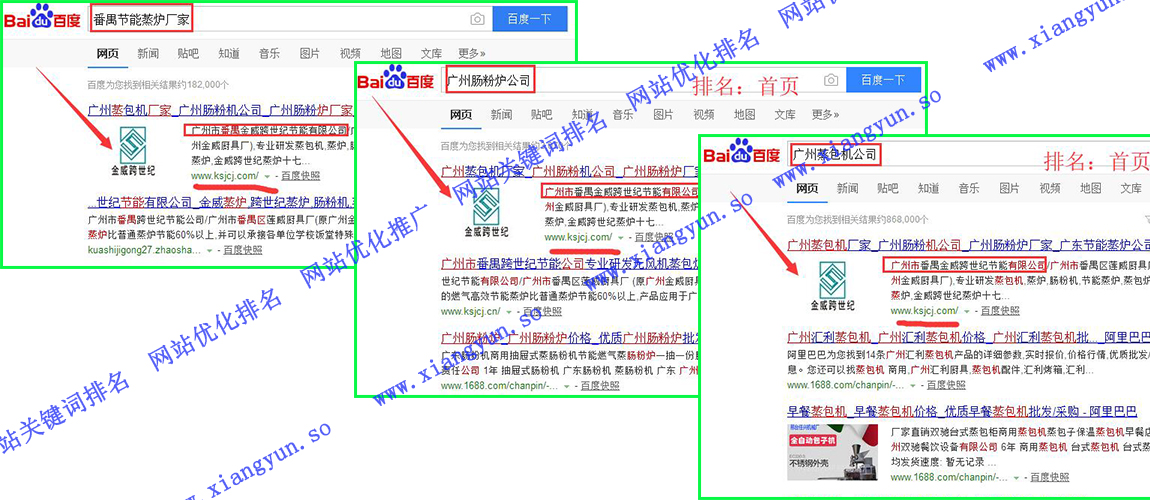The width and height of the screenshot is (1150, 500).
Task: Click 金威跨世纪 logo thumbnail in 番禺节能蒸炉厂家 results
Action: [133, 152]
